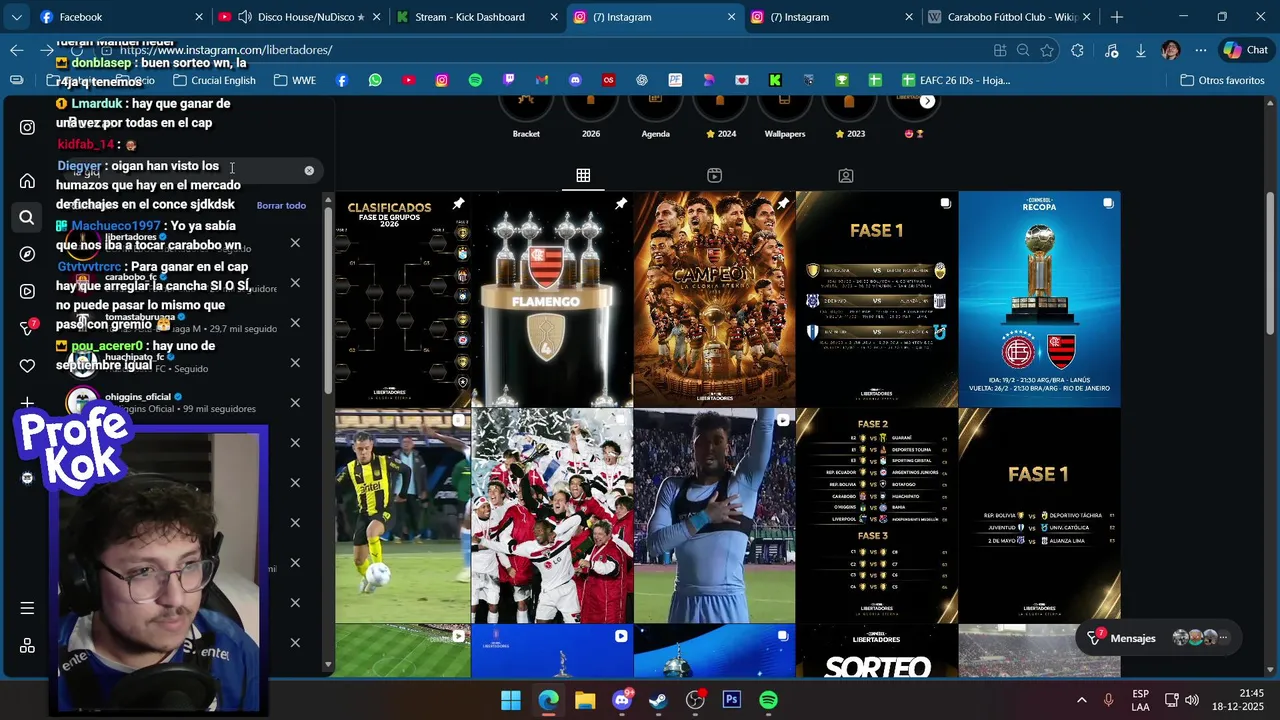Open the Windows Start button on the taskbar

pos(511,700)
